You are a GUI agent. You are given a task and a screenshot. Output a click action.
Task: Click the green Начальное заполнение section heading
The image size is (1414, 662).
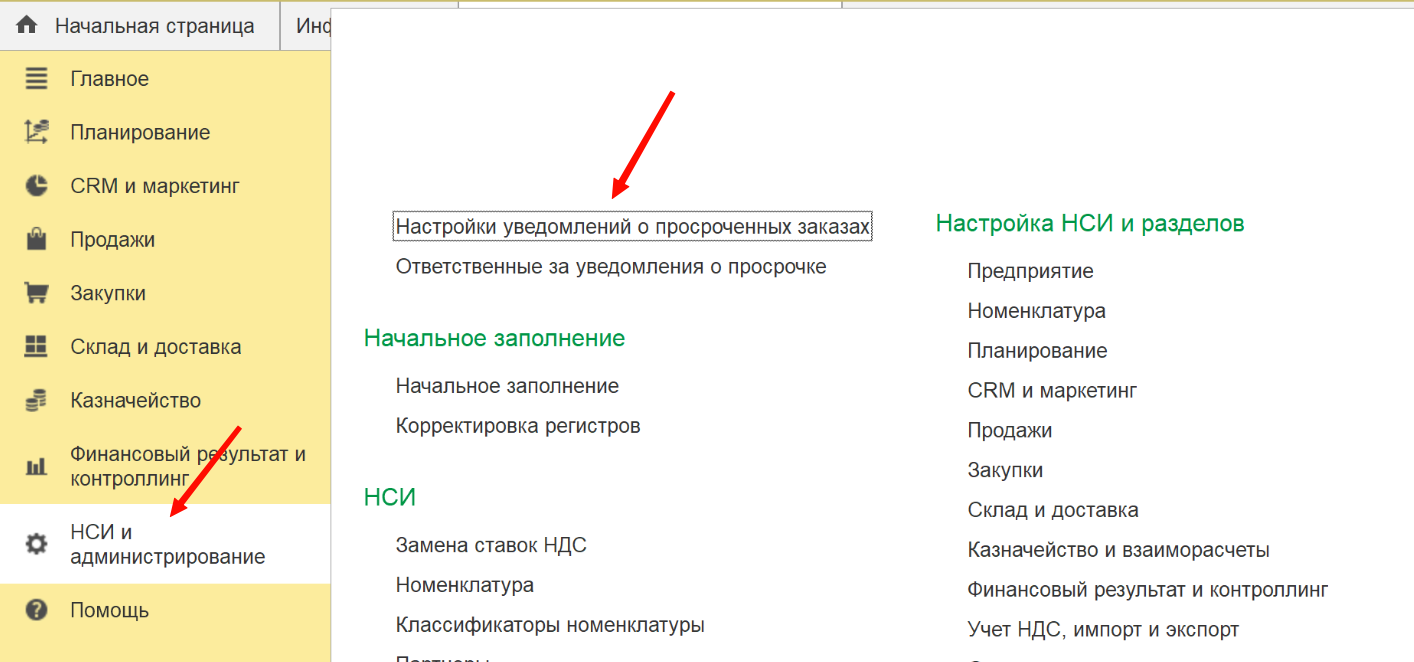point(494,338)
